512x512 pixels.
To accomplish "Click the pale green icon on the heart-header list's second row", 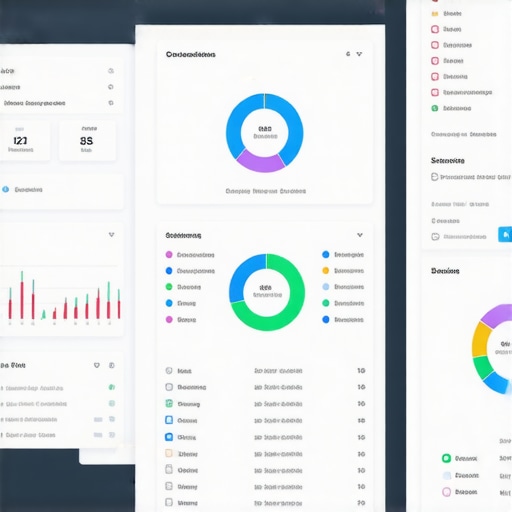I will point(112,403).
